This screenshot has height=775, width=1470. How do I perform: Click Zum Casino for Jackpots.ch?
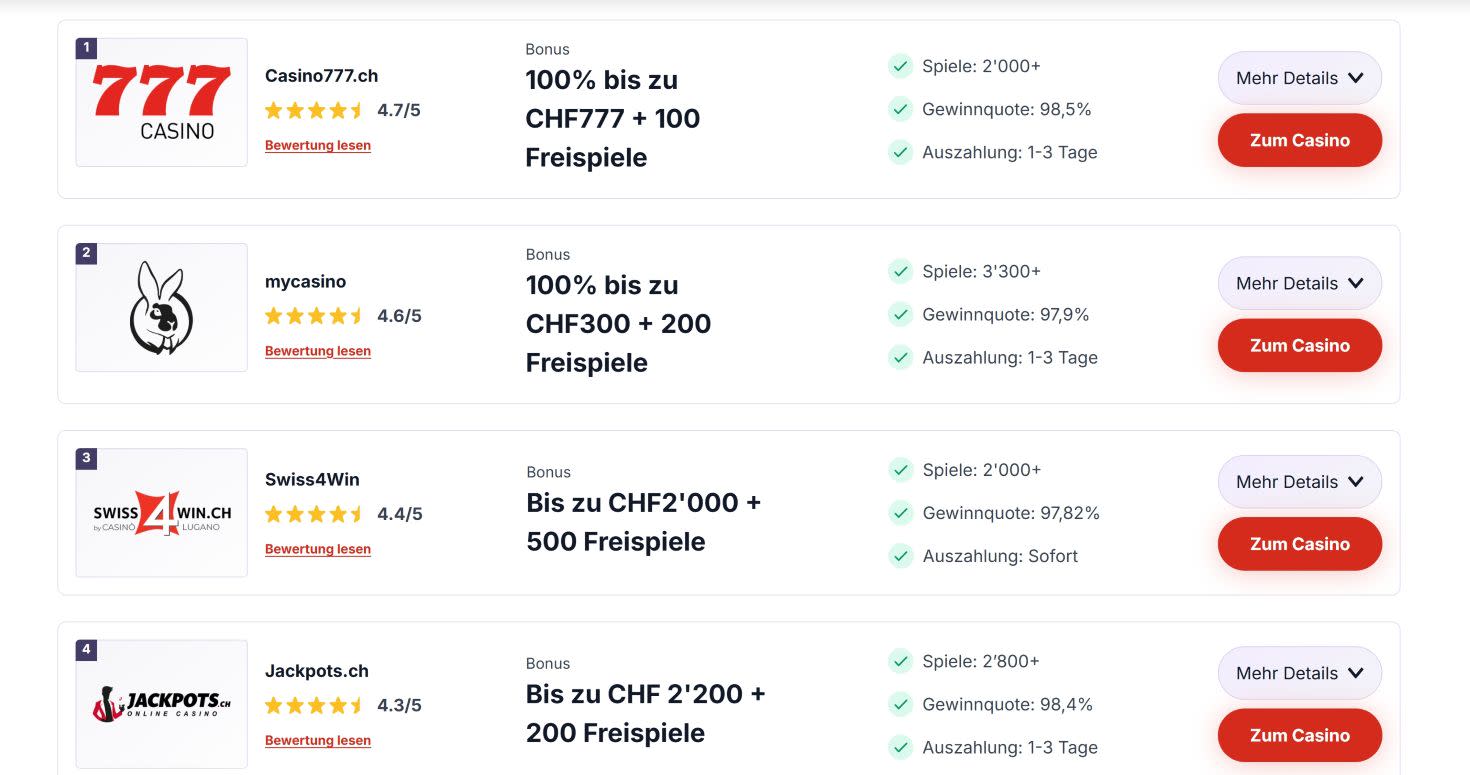1299,735
